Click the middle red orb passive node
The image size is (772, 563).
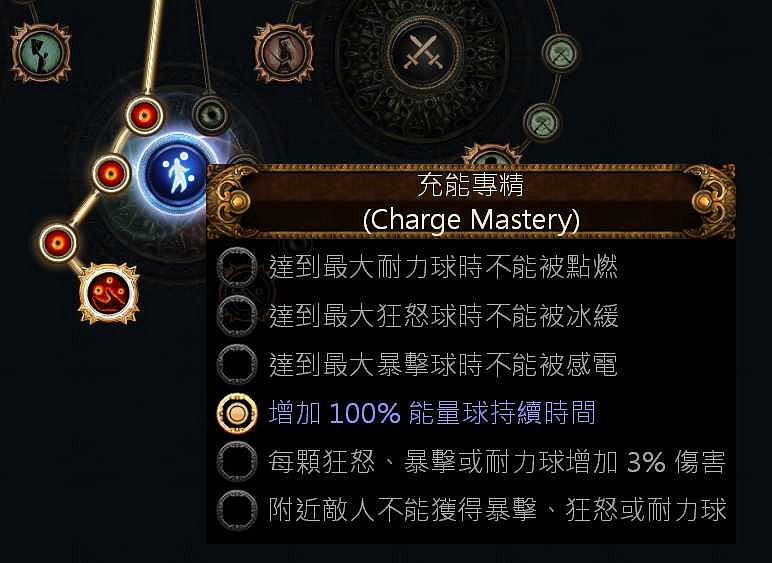[111, 174]
